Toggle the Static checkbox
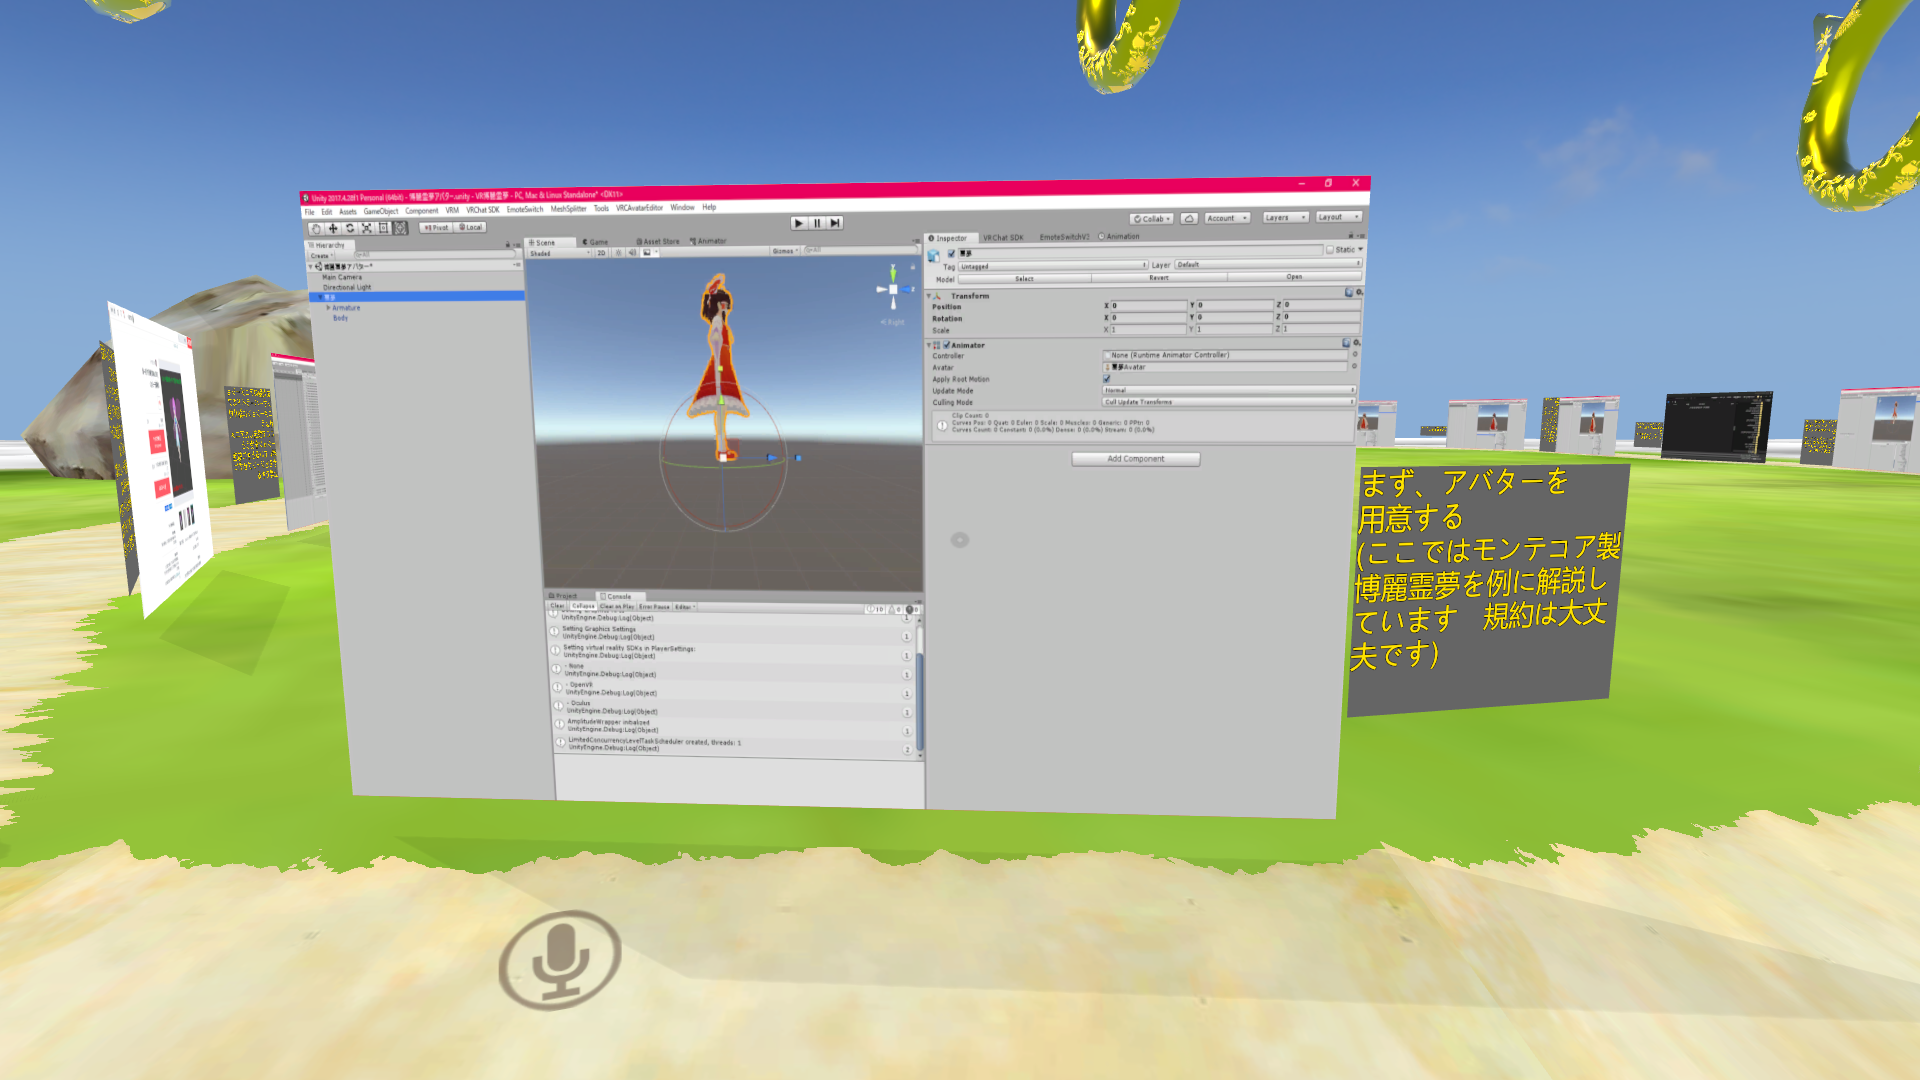 point(1330,249)
